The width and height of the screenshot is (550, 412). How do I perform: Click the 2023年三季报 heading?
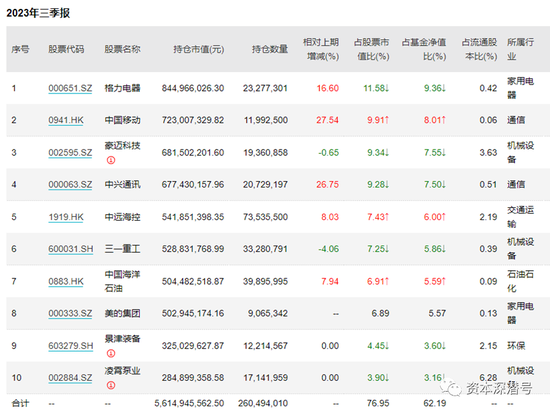(x=38, y=13)
